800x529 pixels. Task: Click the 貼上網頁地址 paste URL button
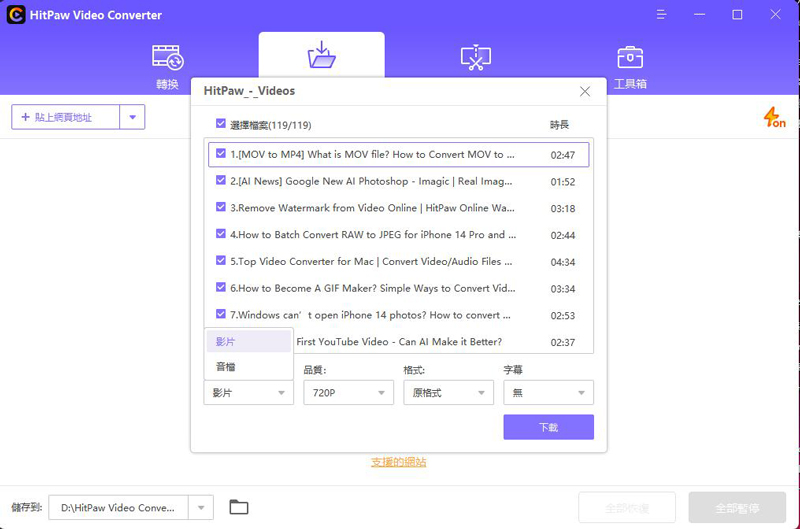coord(65,117)
